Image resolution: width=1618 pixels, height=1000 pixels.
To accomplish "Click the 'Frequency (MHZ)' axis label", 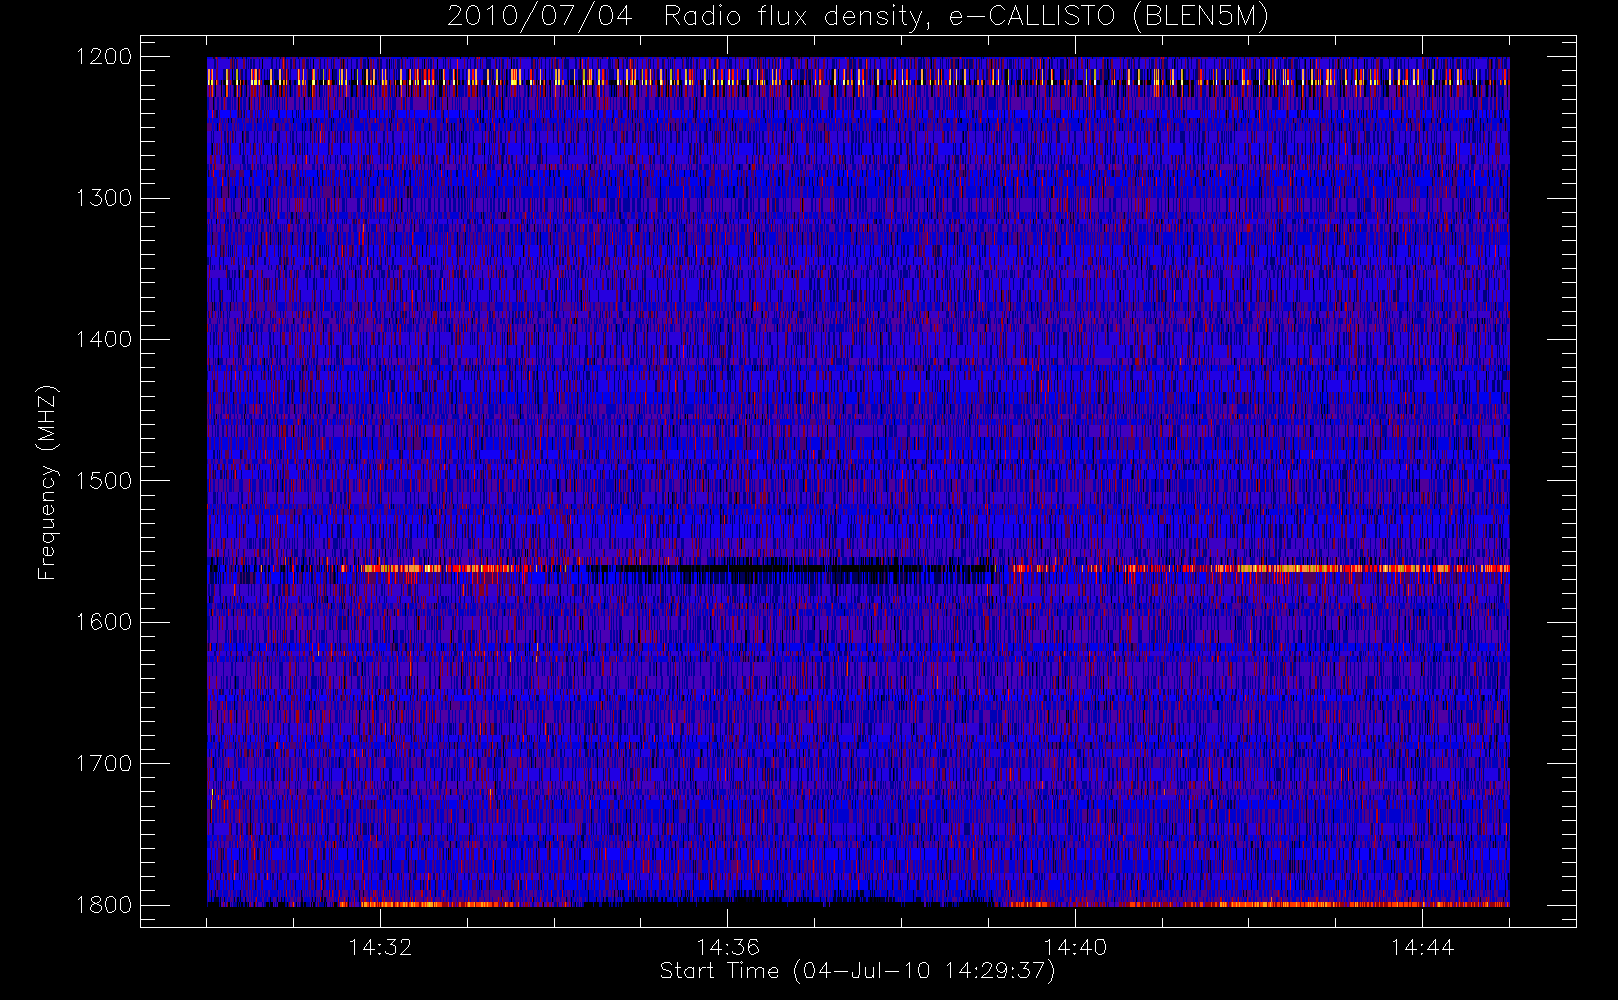I will pyautogui.click(x=47, y=483).
